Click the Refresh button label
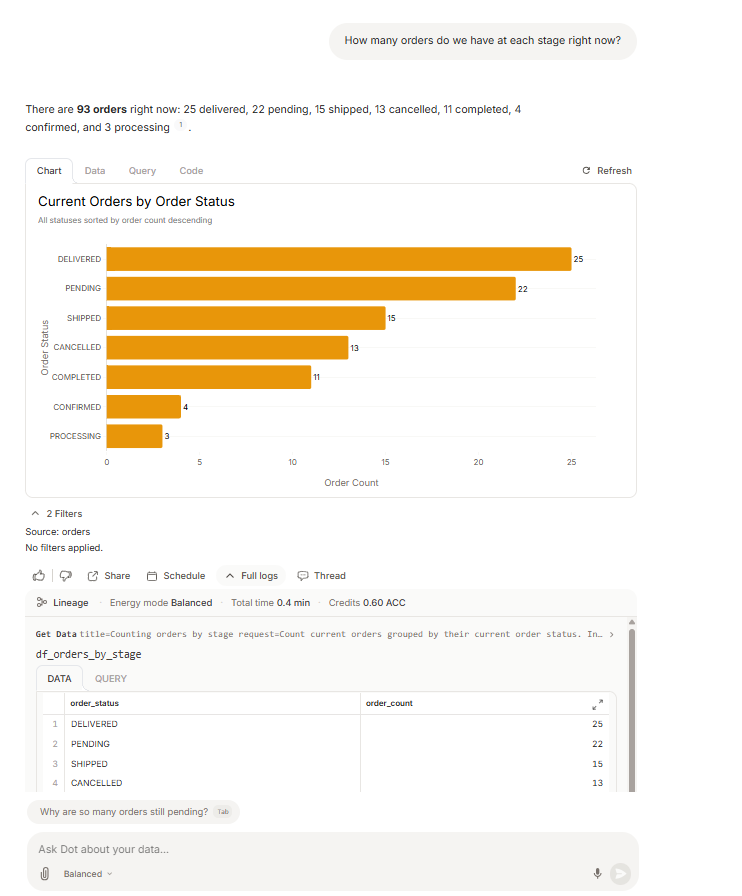This screenshot has width=742, height=896. [615, 170]
